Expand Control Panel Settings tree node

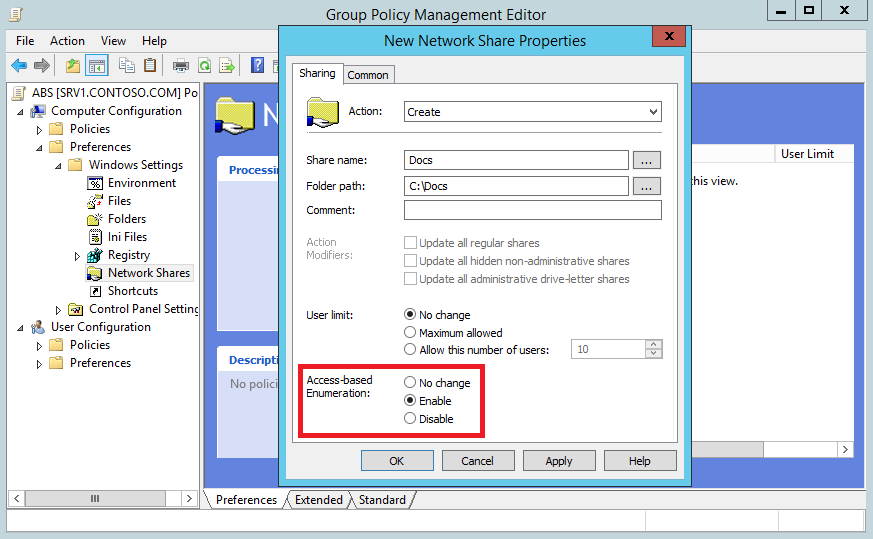(58, 310)
